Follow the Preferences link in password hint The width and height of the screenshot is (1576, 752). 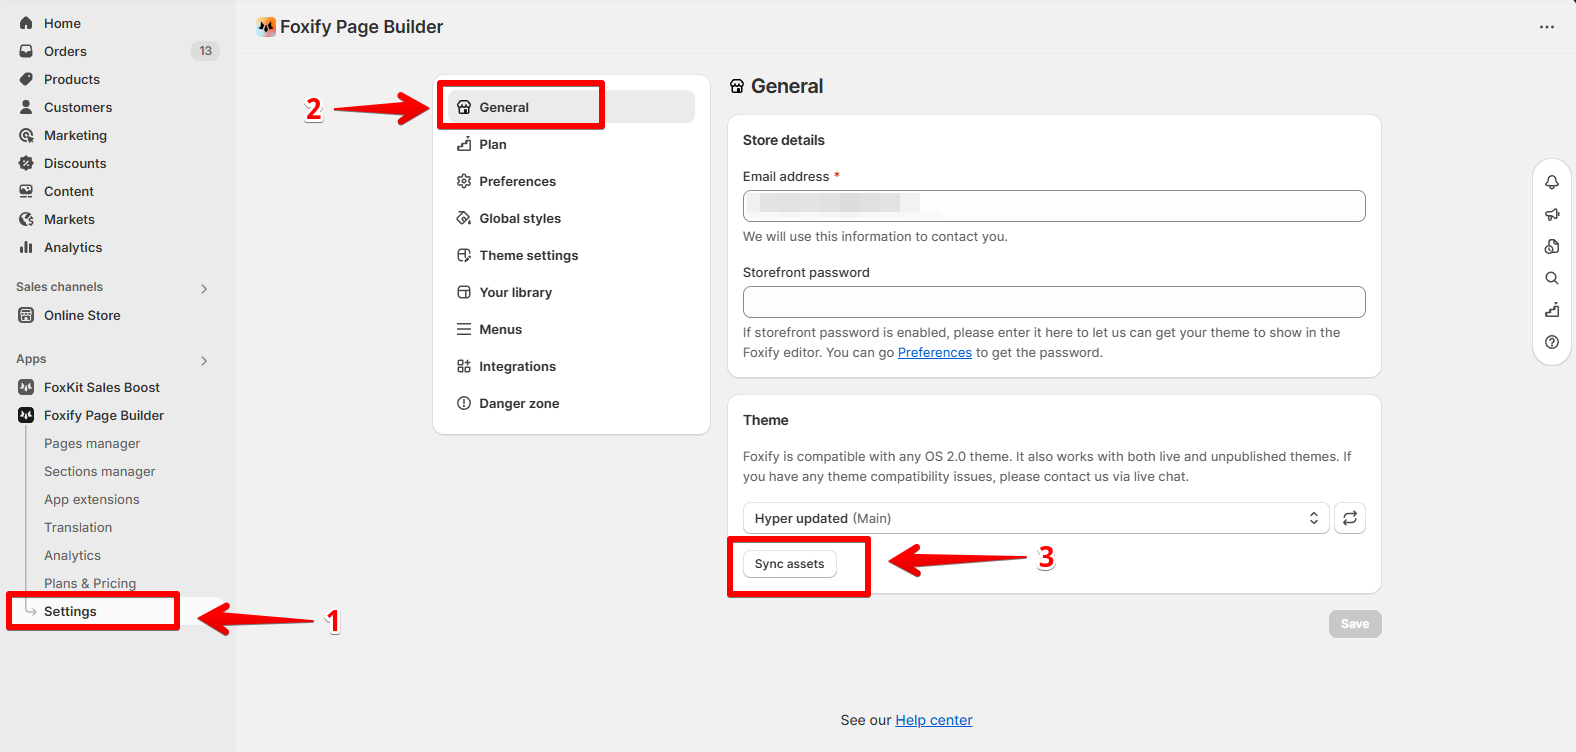[935, 353]
